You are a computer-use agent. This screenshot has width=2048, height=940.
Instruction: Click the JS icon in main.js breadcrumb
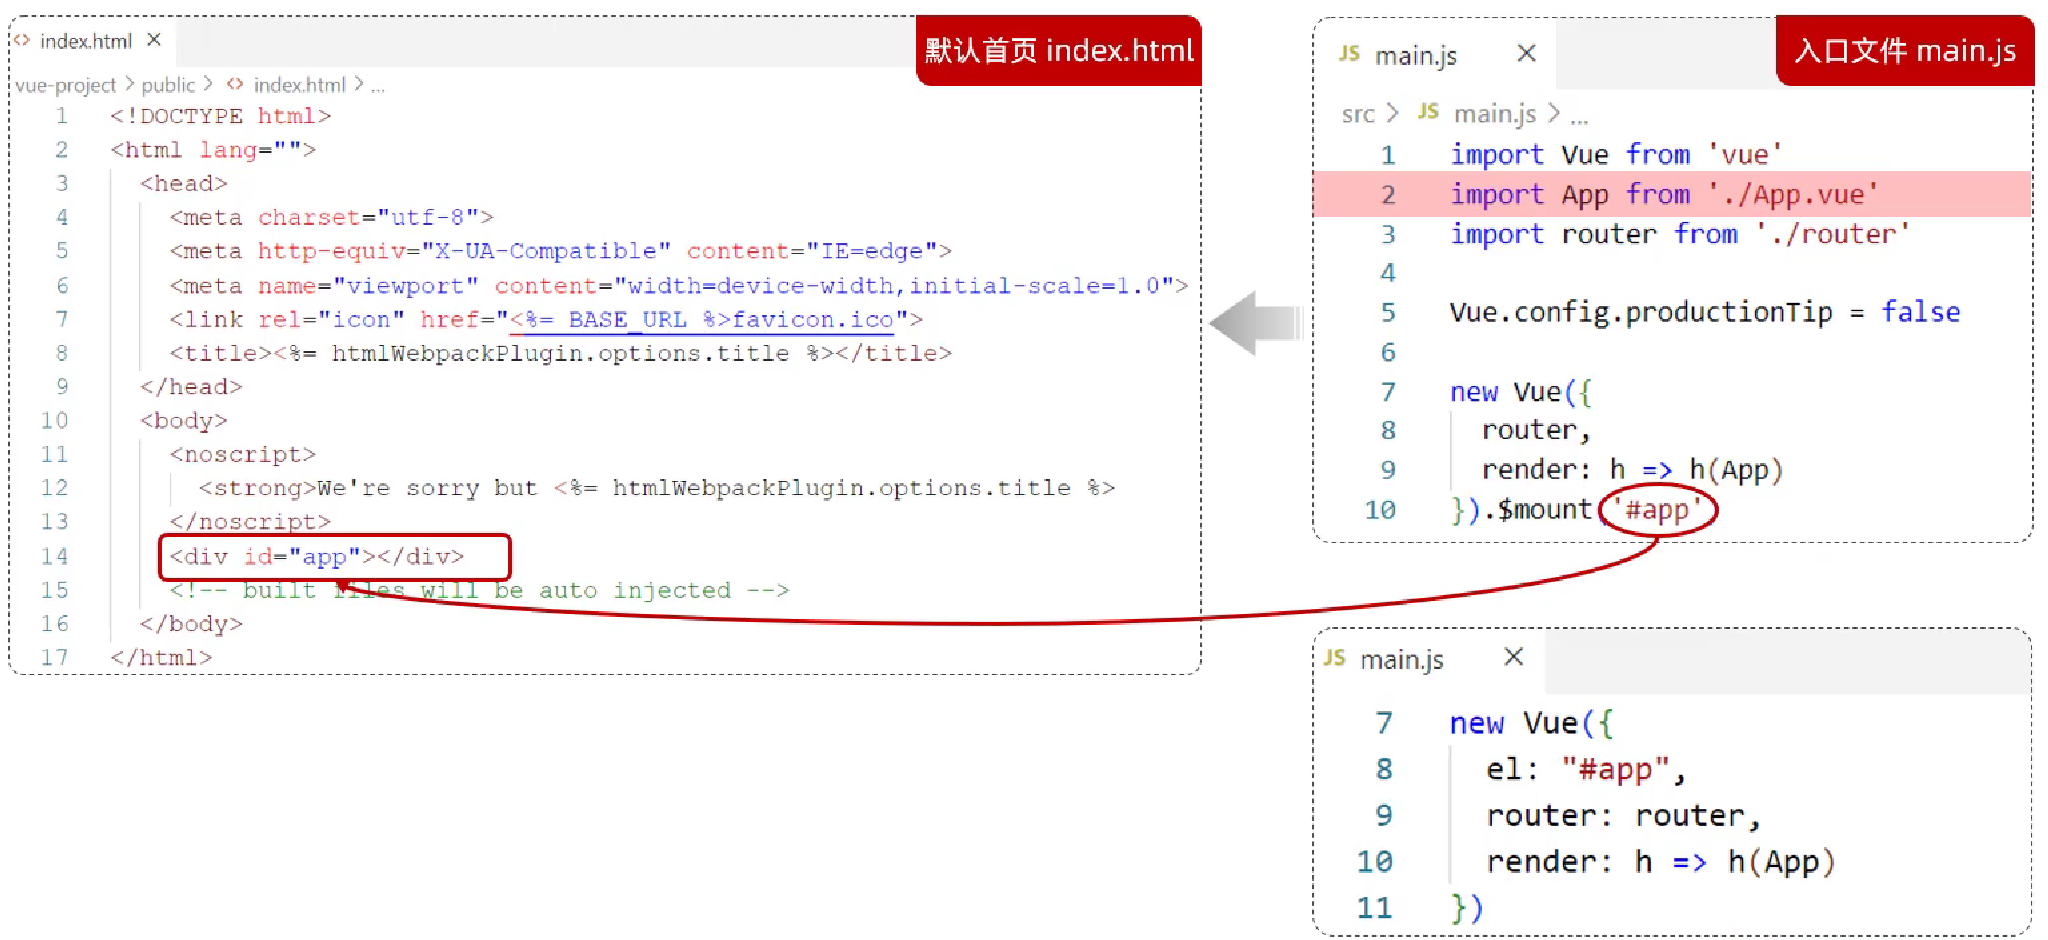pyautogui.click(x=1429, y=112)
